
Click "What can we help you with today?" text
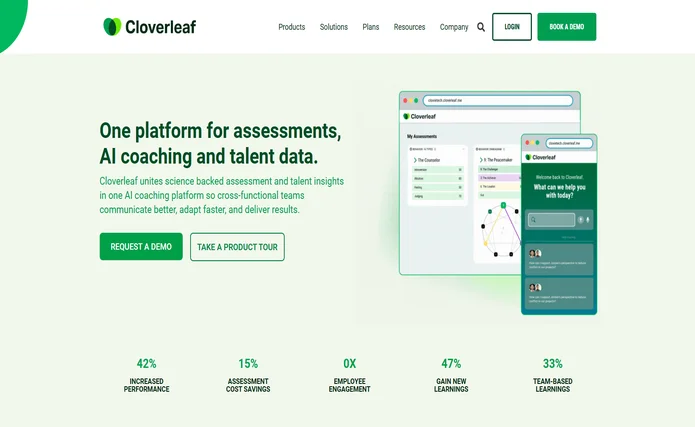pyautogui.click(x=559, y=191)
